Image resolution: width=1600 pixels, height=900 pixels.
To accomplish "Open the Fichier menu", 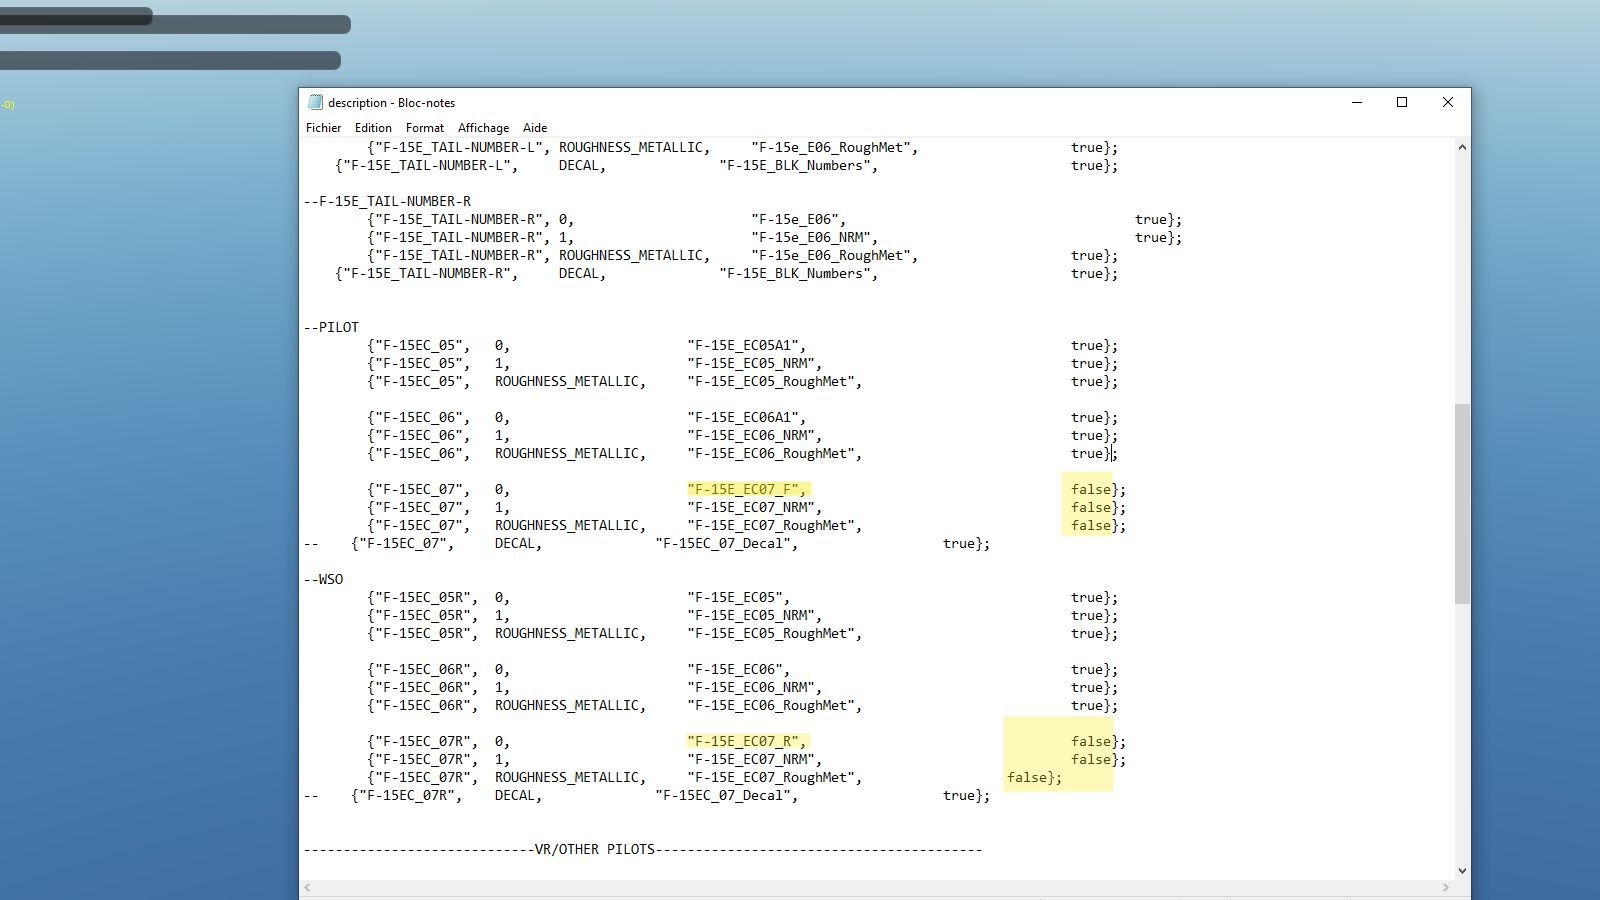I will [323, 128].
